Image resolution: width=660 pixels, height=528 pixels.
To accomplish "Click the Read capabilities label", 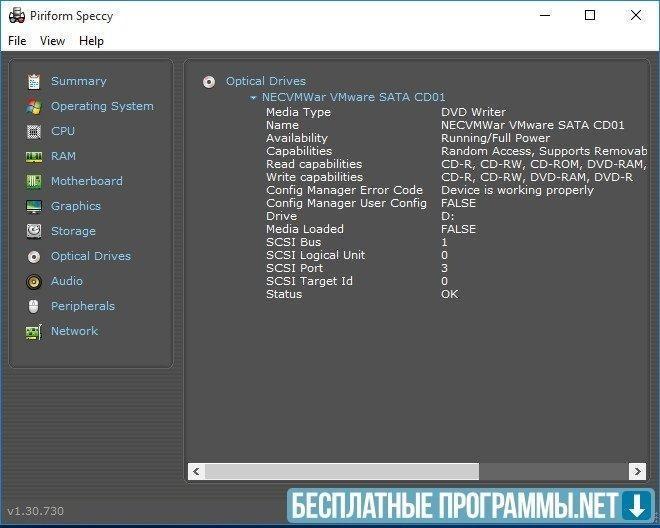I will (x=314, y=164).
